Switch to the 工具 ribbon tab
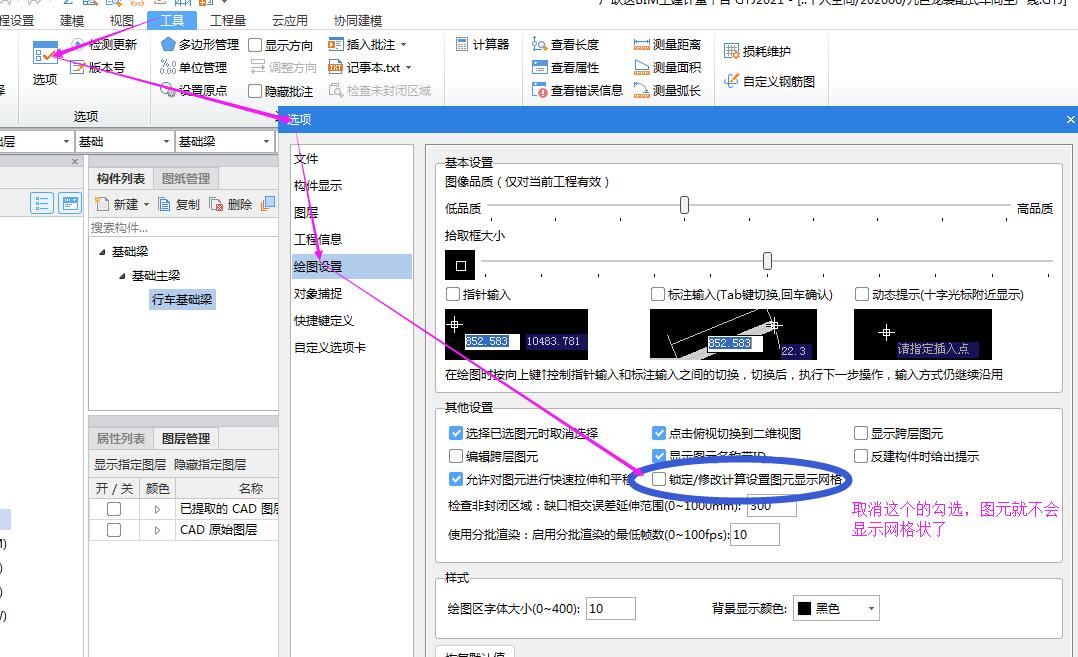The width and height of the screenshot is (1078, 657). point(172,21)
